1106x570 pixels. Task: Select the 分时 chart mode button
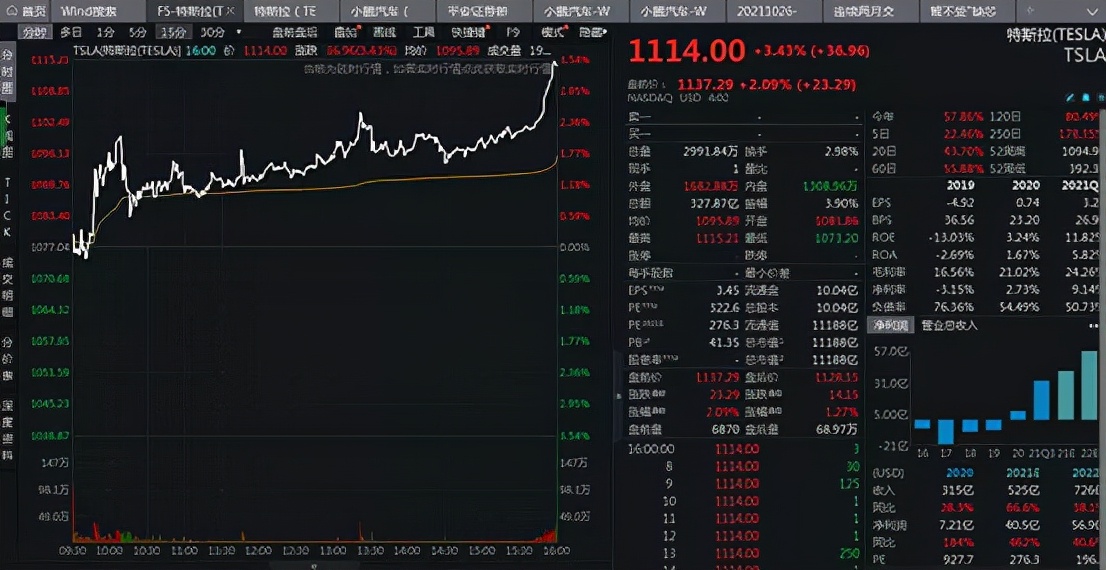(x=34, y=32)
